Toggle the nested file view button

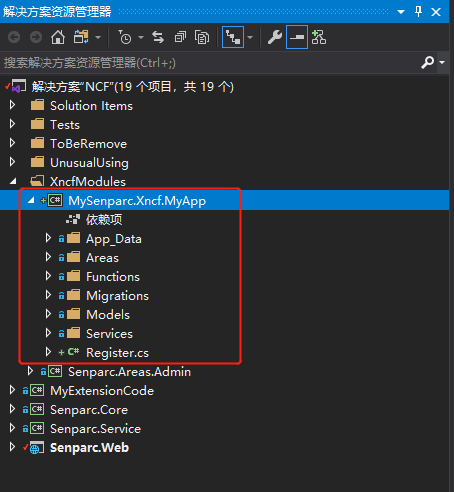click(233, 37)
